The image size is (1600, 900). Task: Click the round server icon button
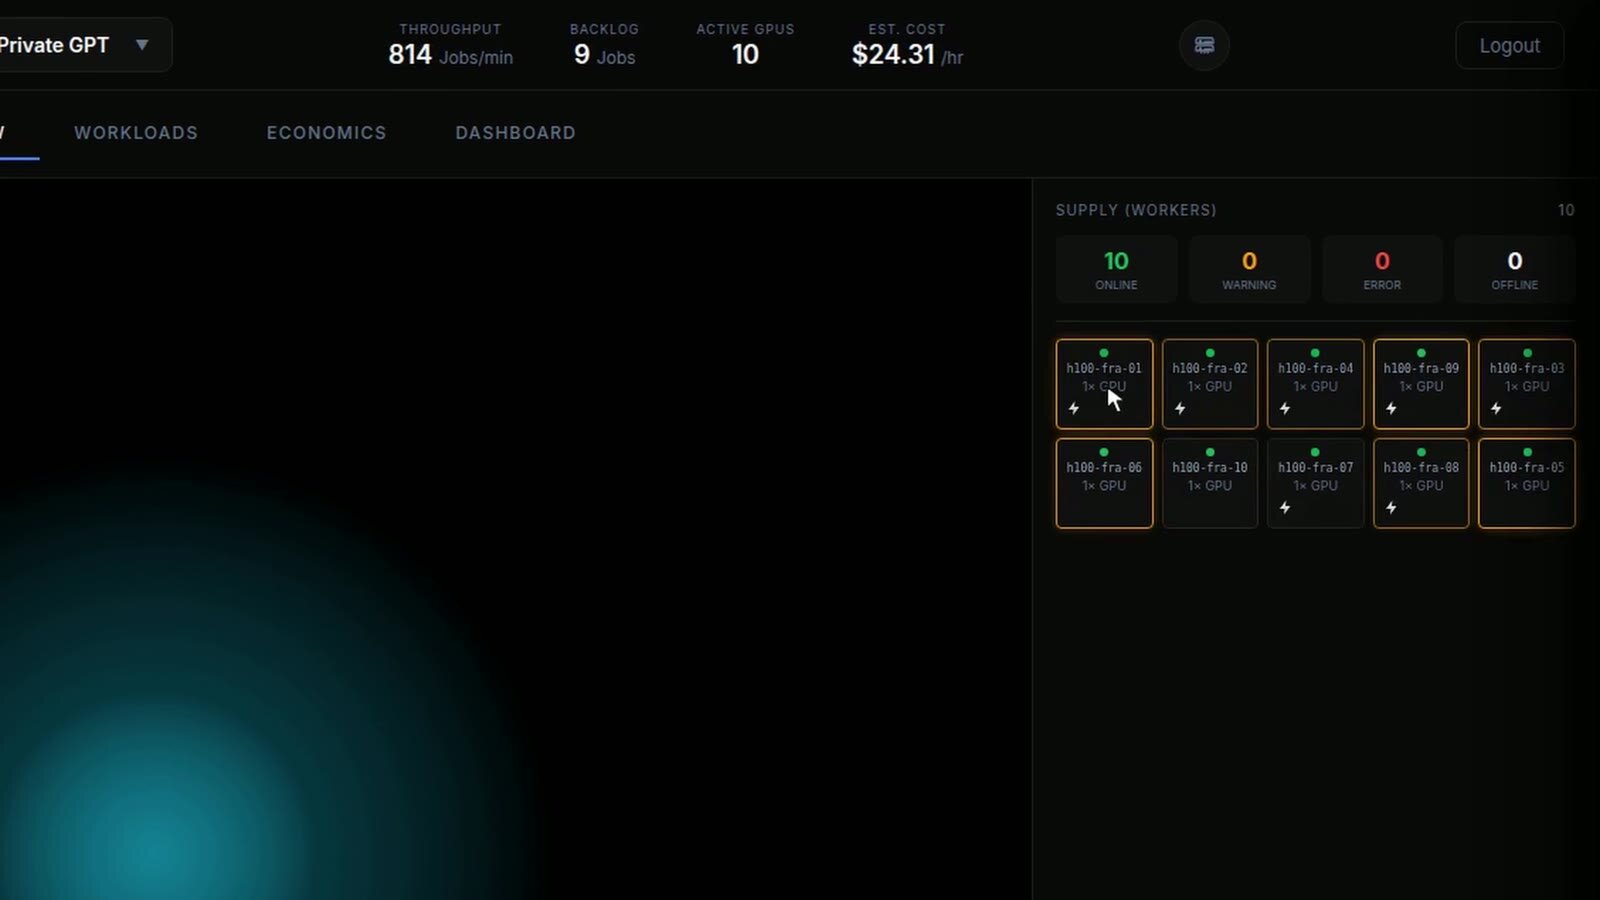[x=1204, y=45]
